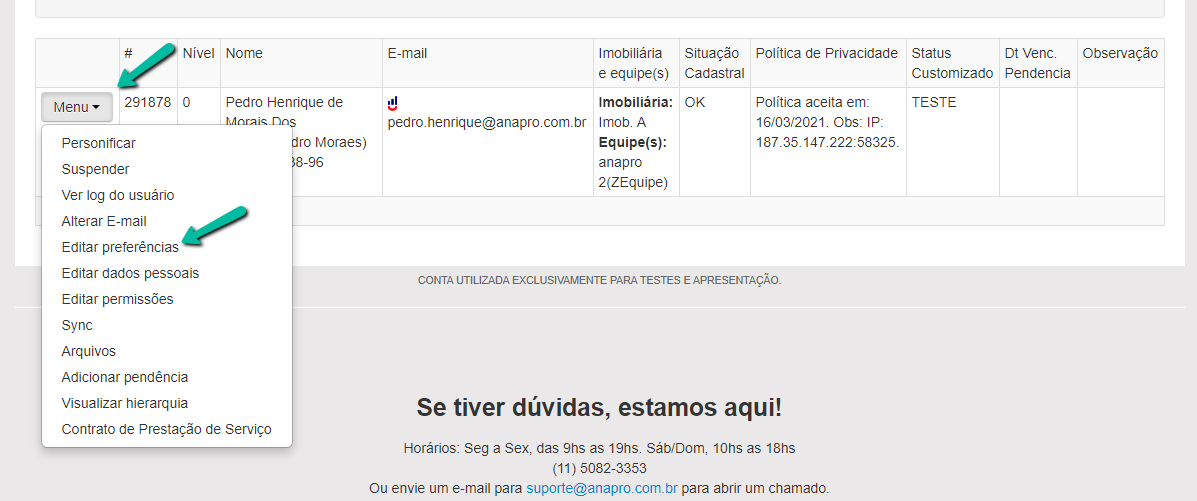
Task: Open Editar permissões from the menu
Action: click(x=117, y=299)
